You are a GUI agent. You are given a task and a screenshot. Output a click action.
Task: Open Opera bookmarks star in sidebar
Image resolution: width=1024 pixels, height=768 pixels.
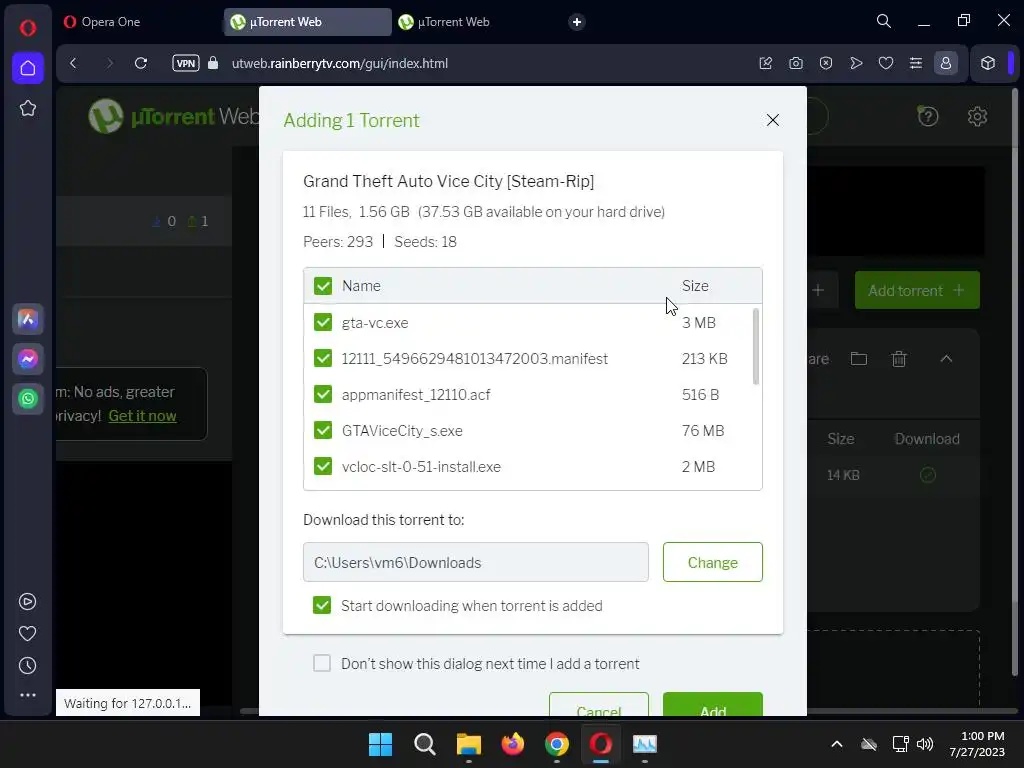[27, 108]
